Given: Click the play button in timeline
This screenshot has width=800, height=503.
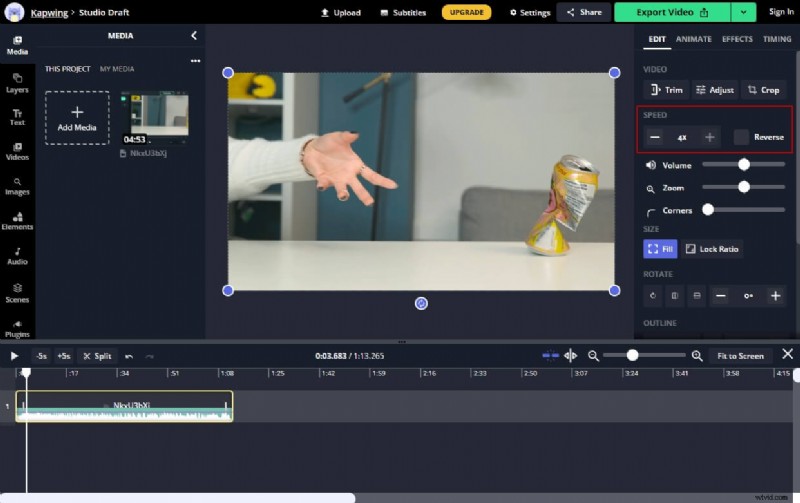Looking at the screenshot, I should coord(14,356).
